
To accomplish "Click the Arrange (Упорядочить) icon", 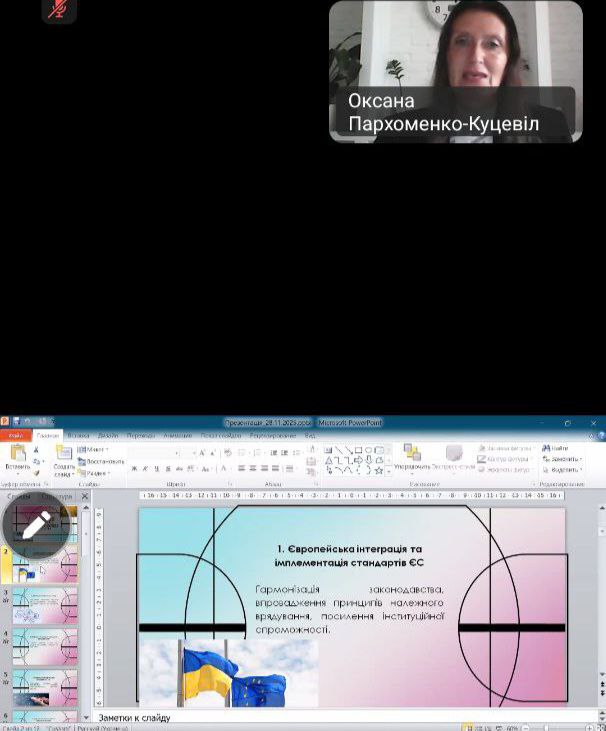I will 411,454.
